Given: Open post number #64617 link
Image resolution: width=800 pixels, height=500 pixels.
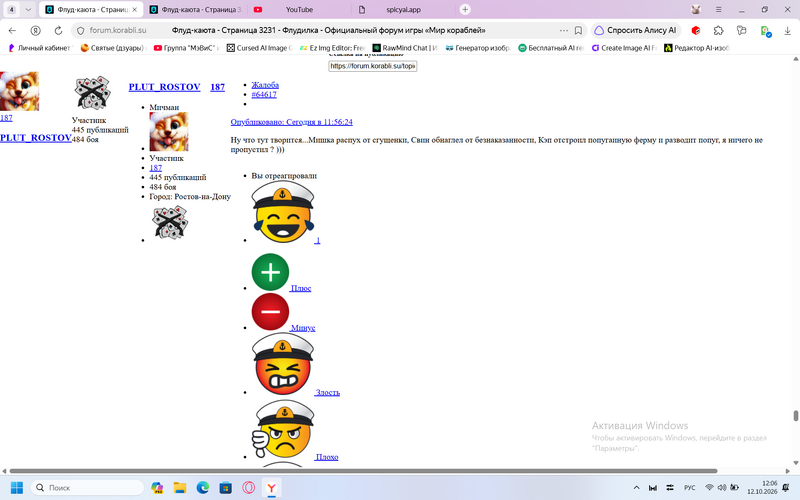Looking at the screenshot, I should tap(264, 94).
